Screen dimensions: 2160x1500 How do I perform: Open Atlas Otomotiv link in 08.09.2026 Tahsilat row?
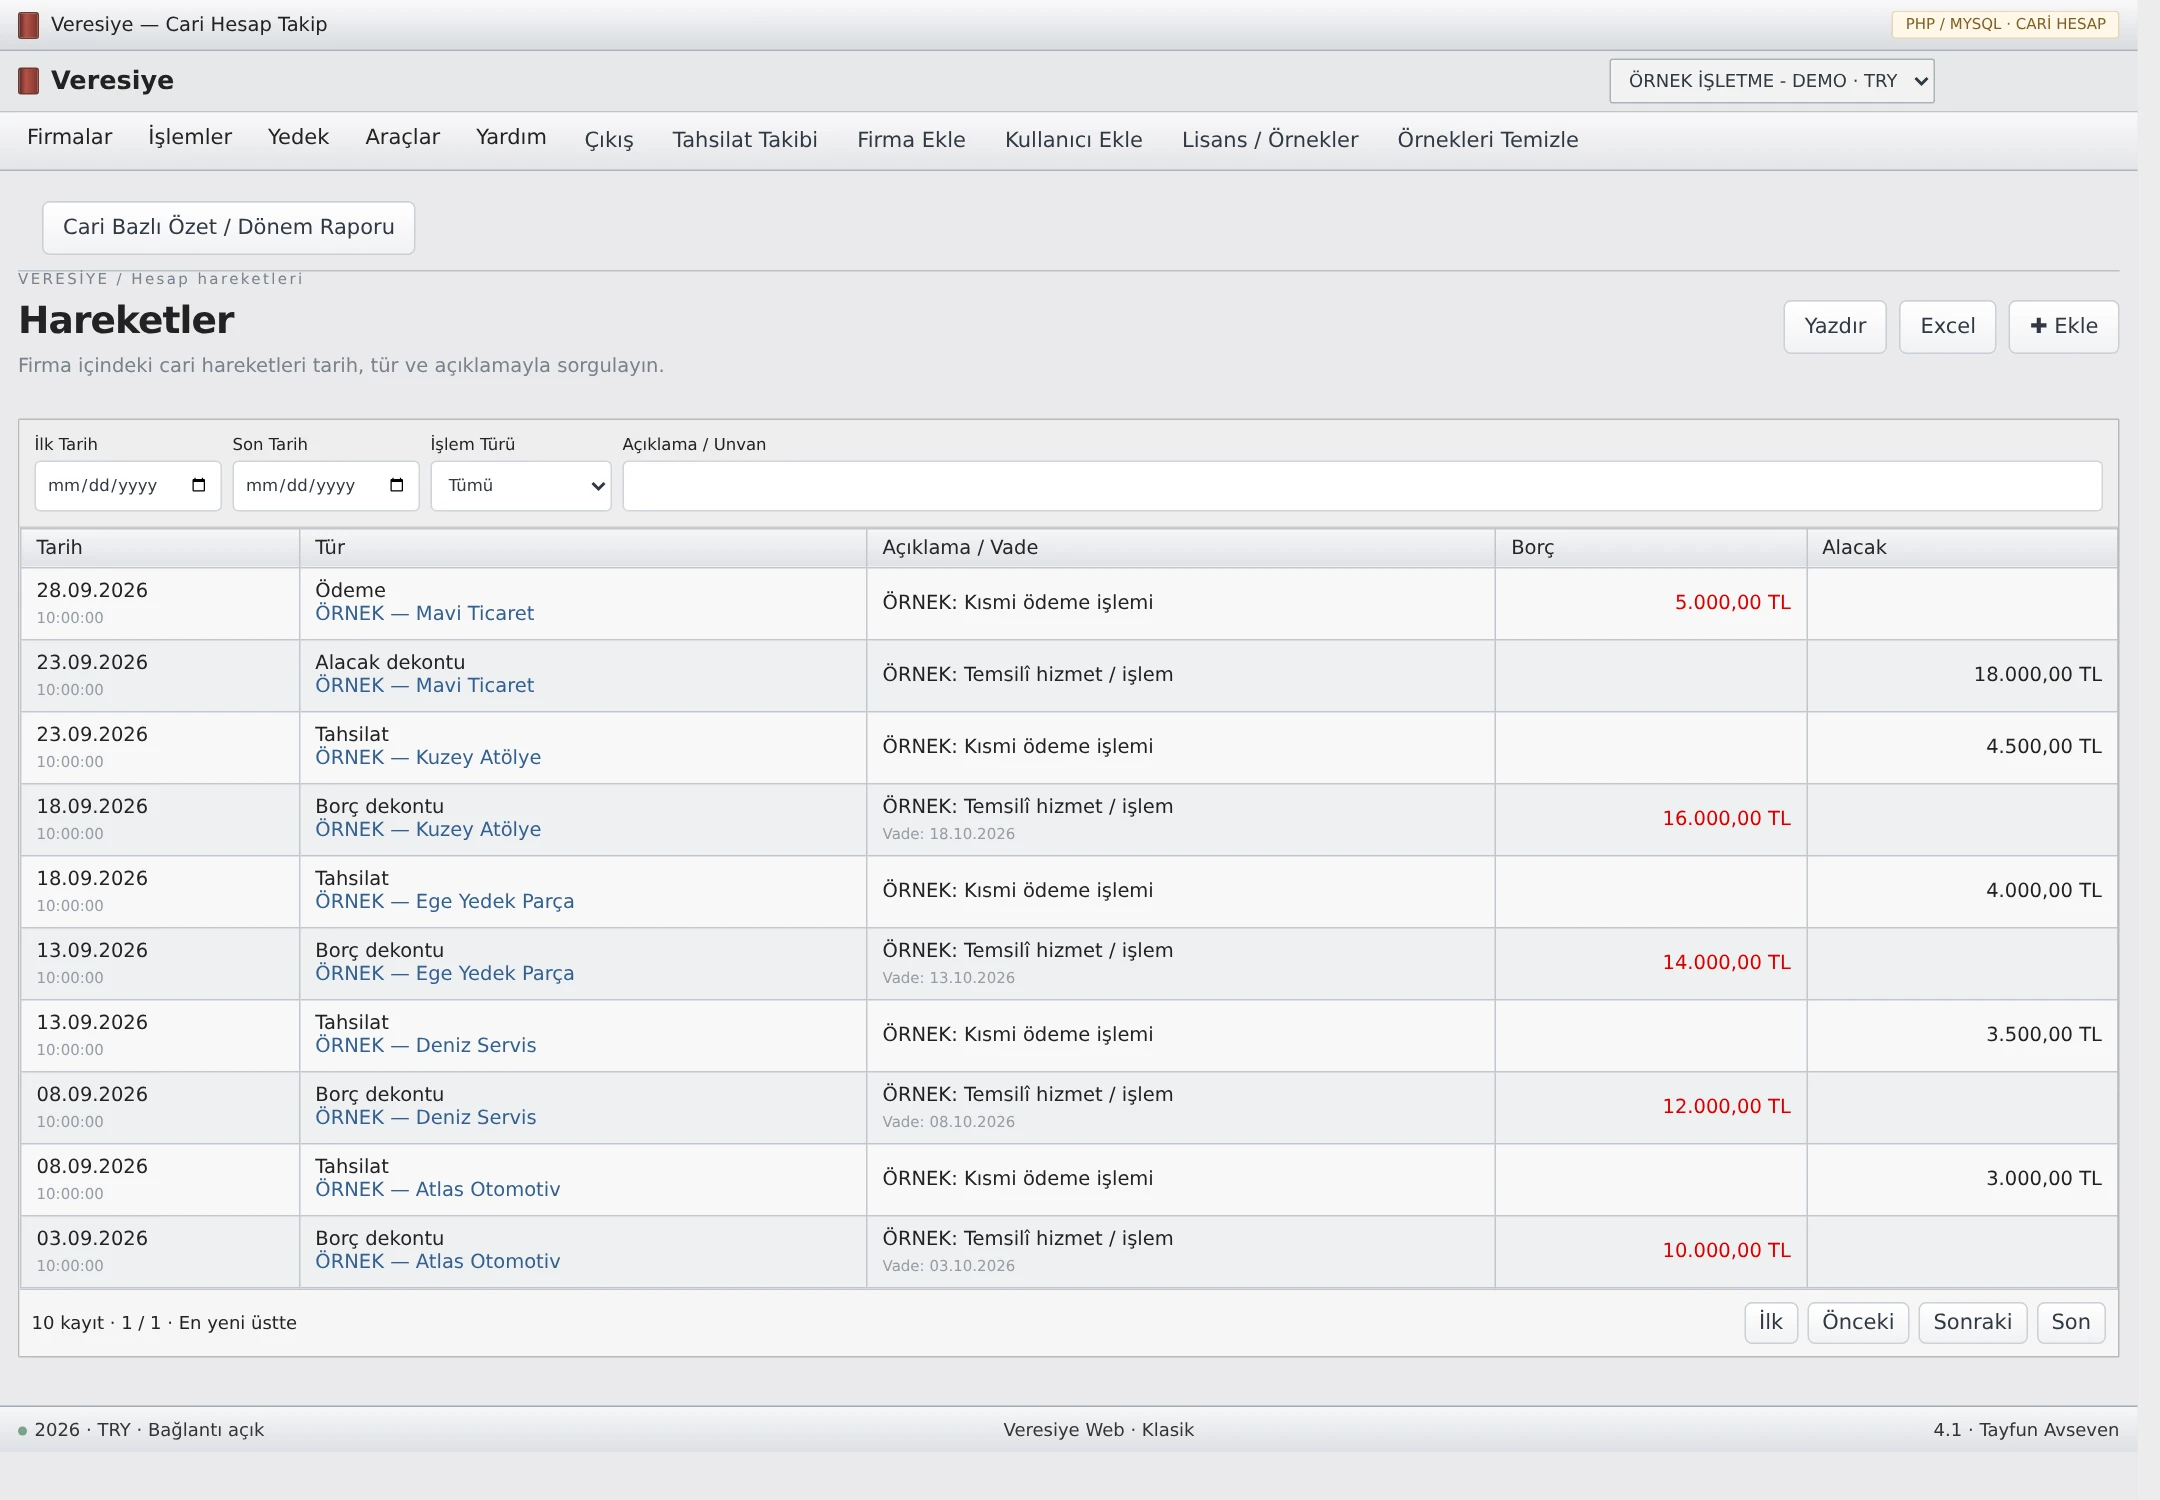click(x=438, y=1190)
